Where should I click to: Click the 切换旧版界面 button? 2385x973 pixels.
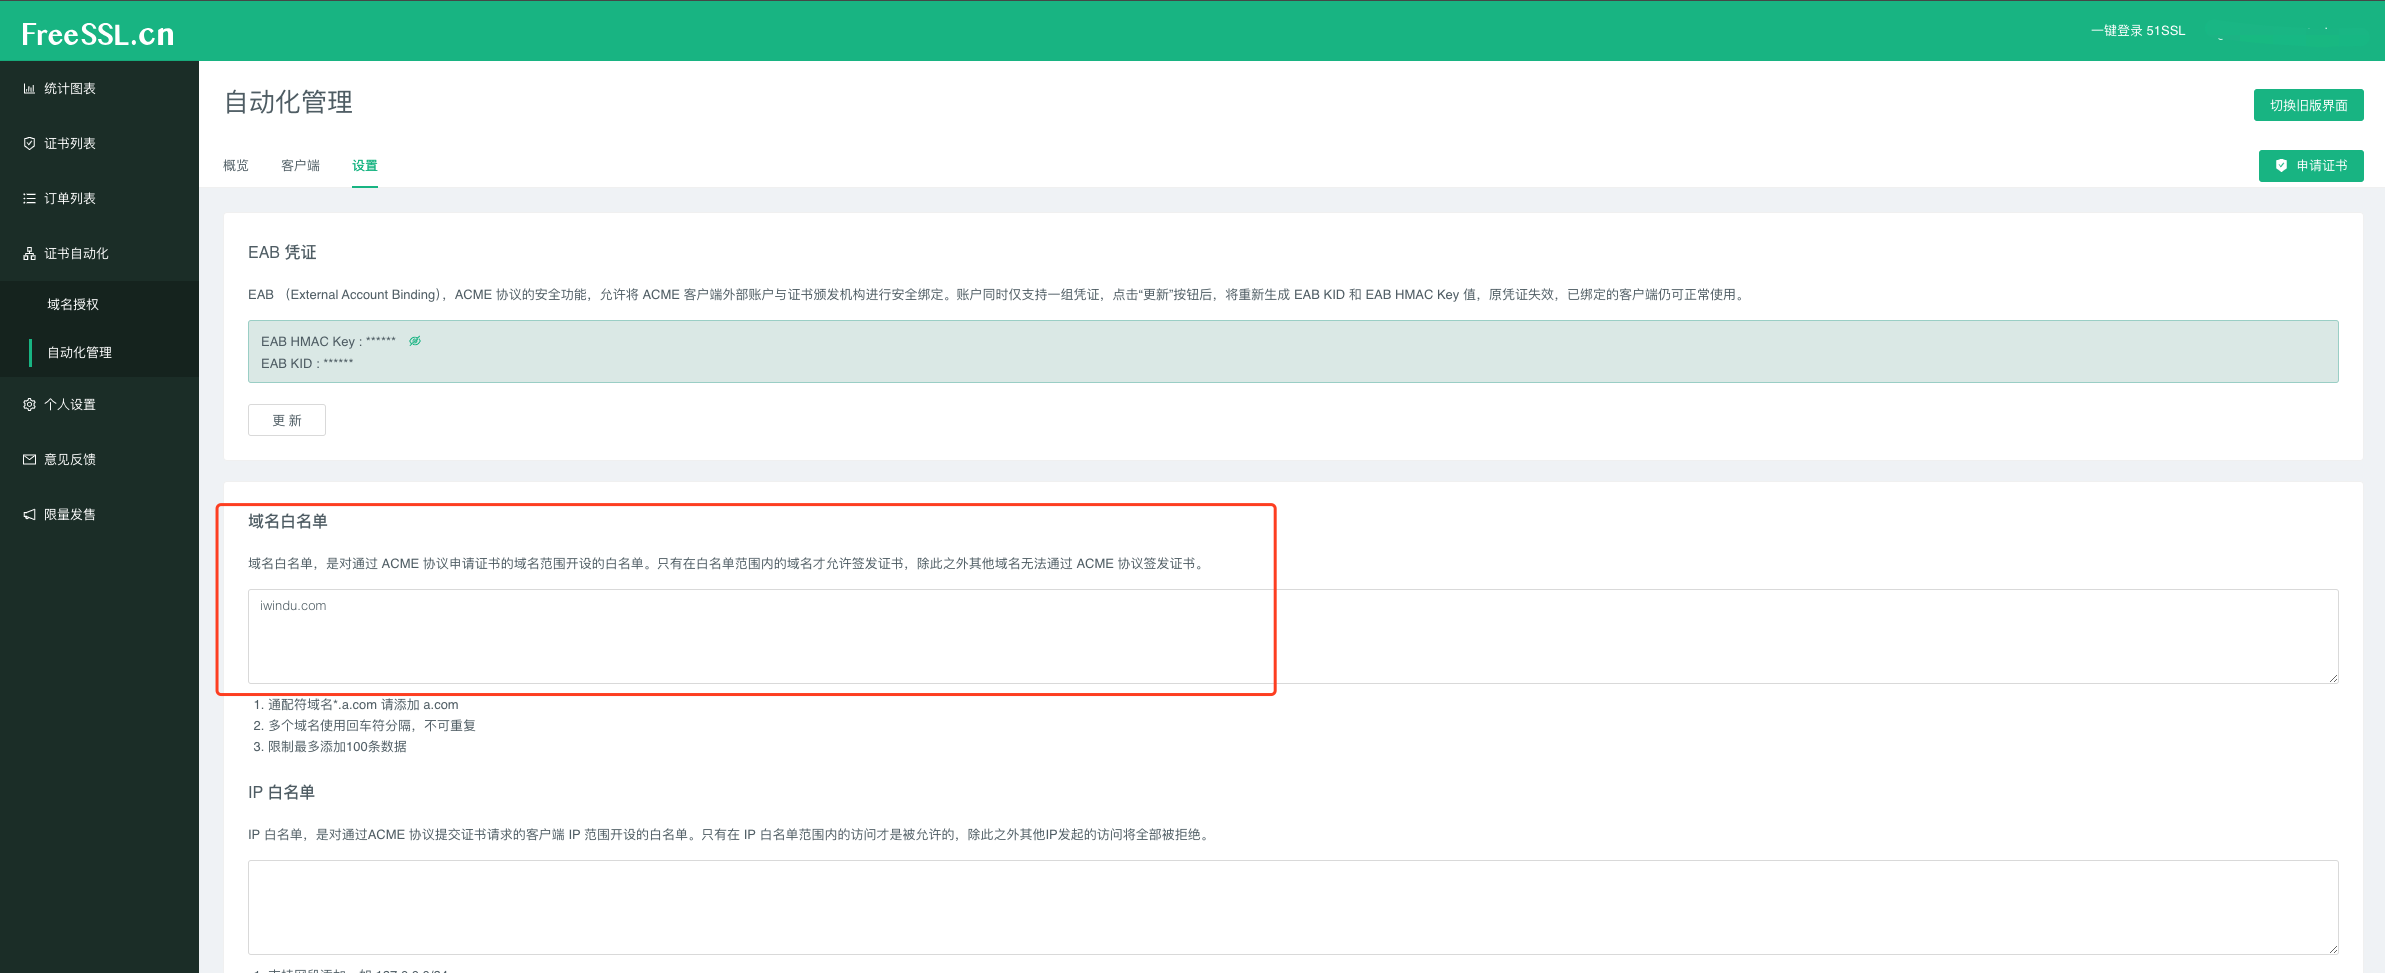coord(2308,105)
